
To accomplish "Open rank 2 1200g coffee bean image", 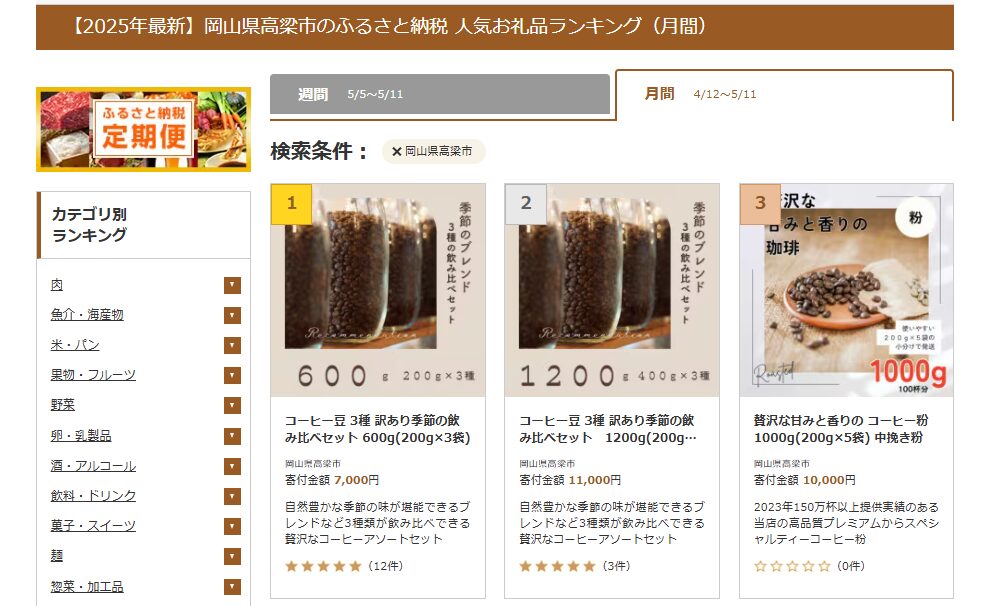I will [x=612, y=290].
